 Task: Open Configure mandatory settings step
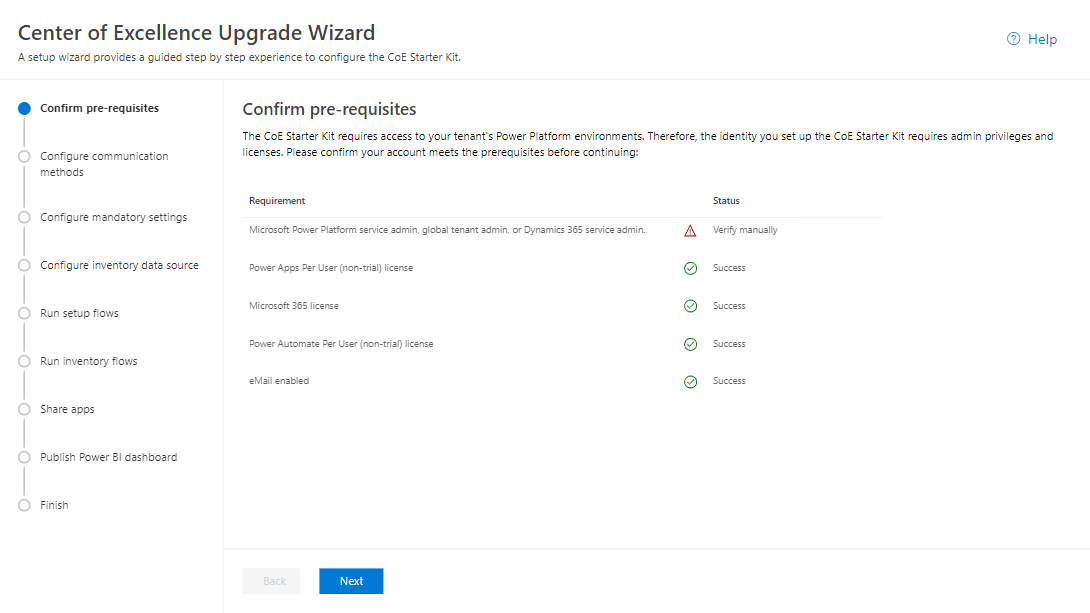coord(113,217)
